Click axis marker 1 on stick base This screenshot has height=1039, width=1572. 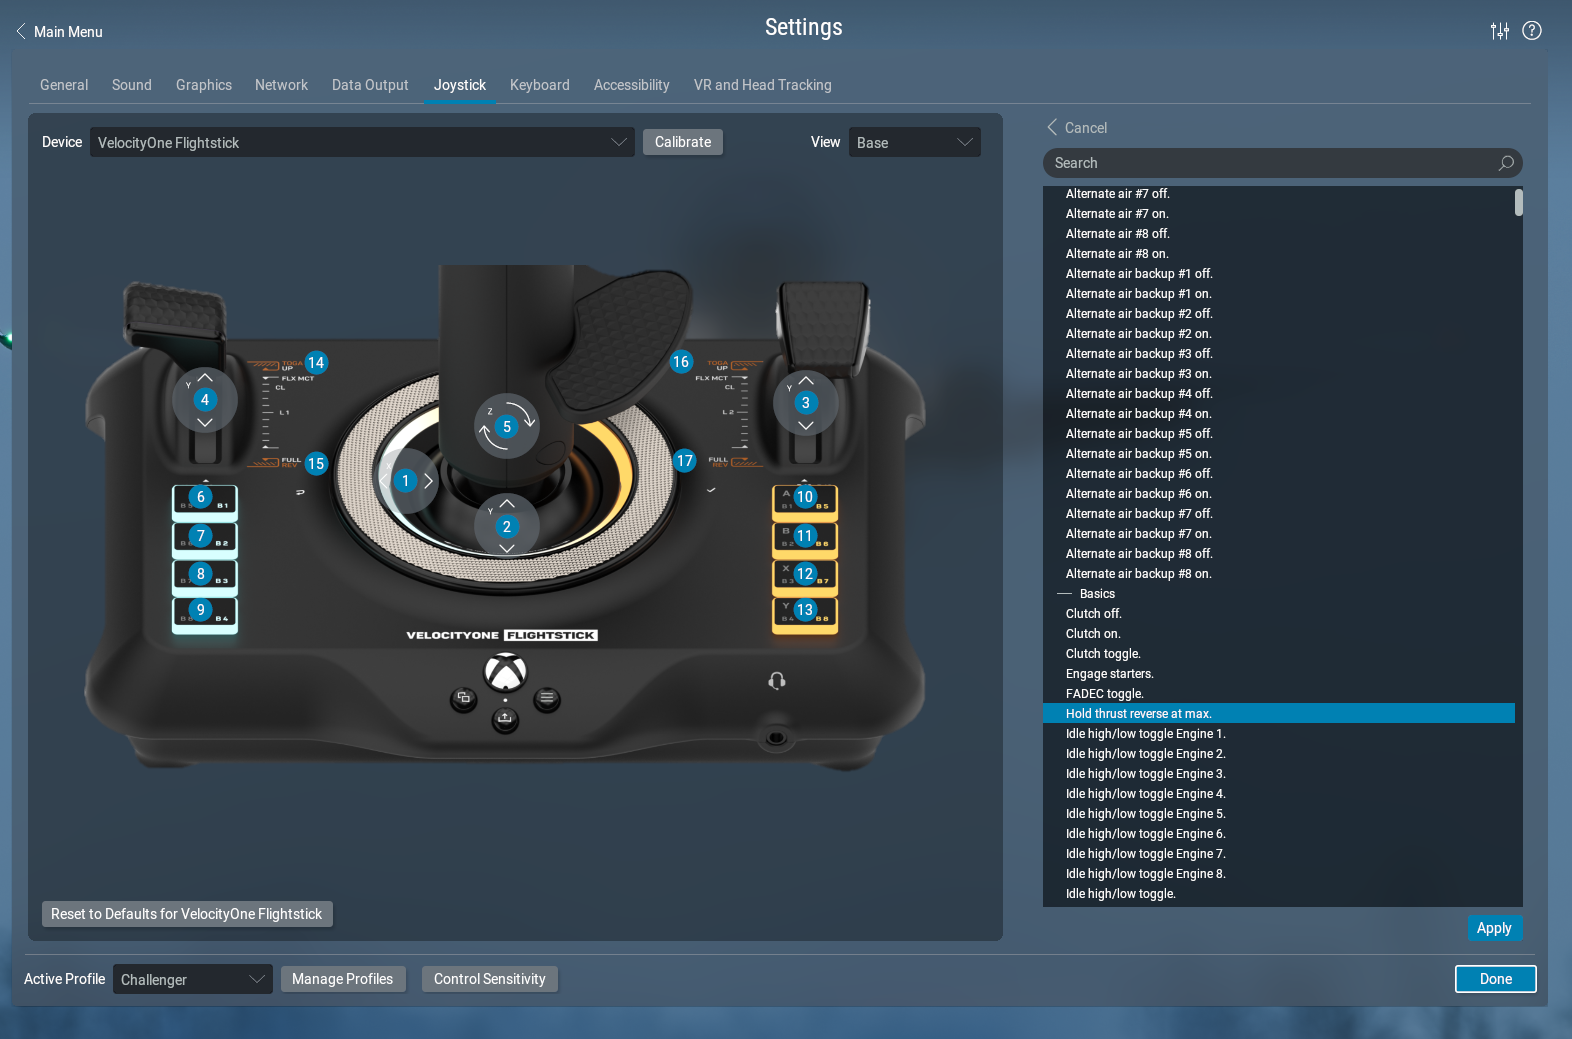coord(406,481)
